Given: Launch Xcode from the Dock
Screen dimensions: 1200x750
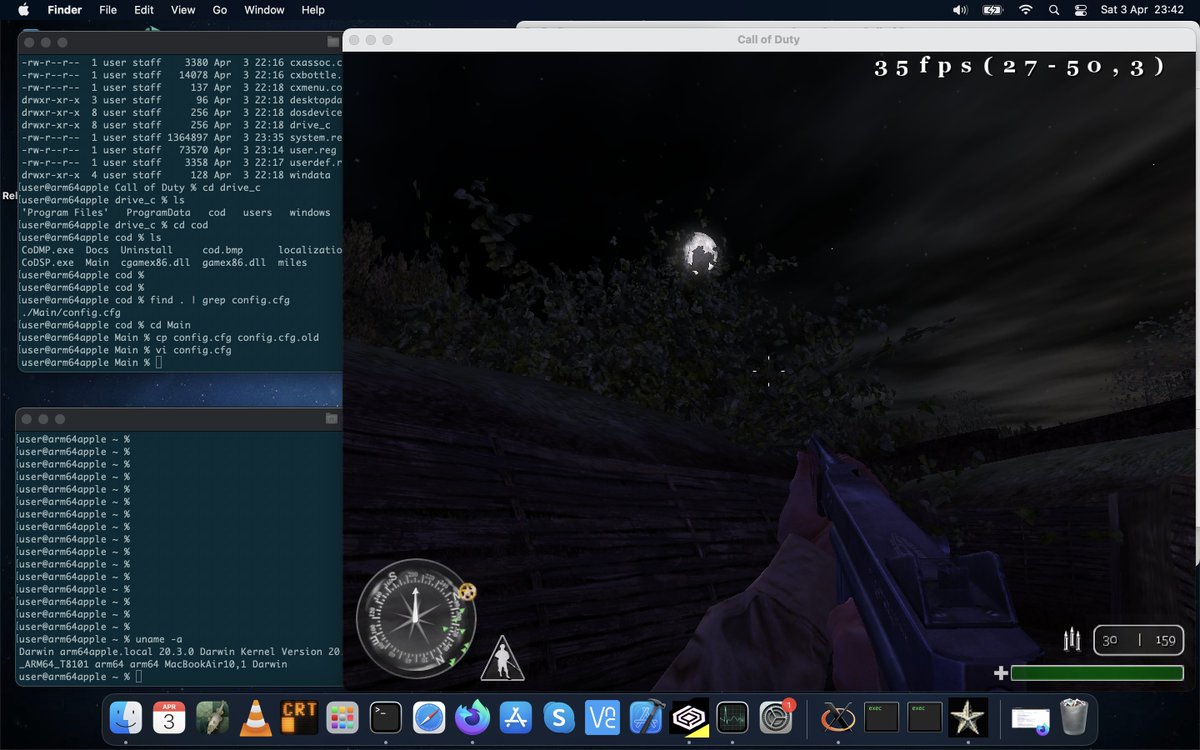Looking at the screenshot, I should 645,716.
